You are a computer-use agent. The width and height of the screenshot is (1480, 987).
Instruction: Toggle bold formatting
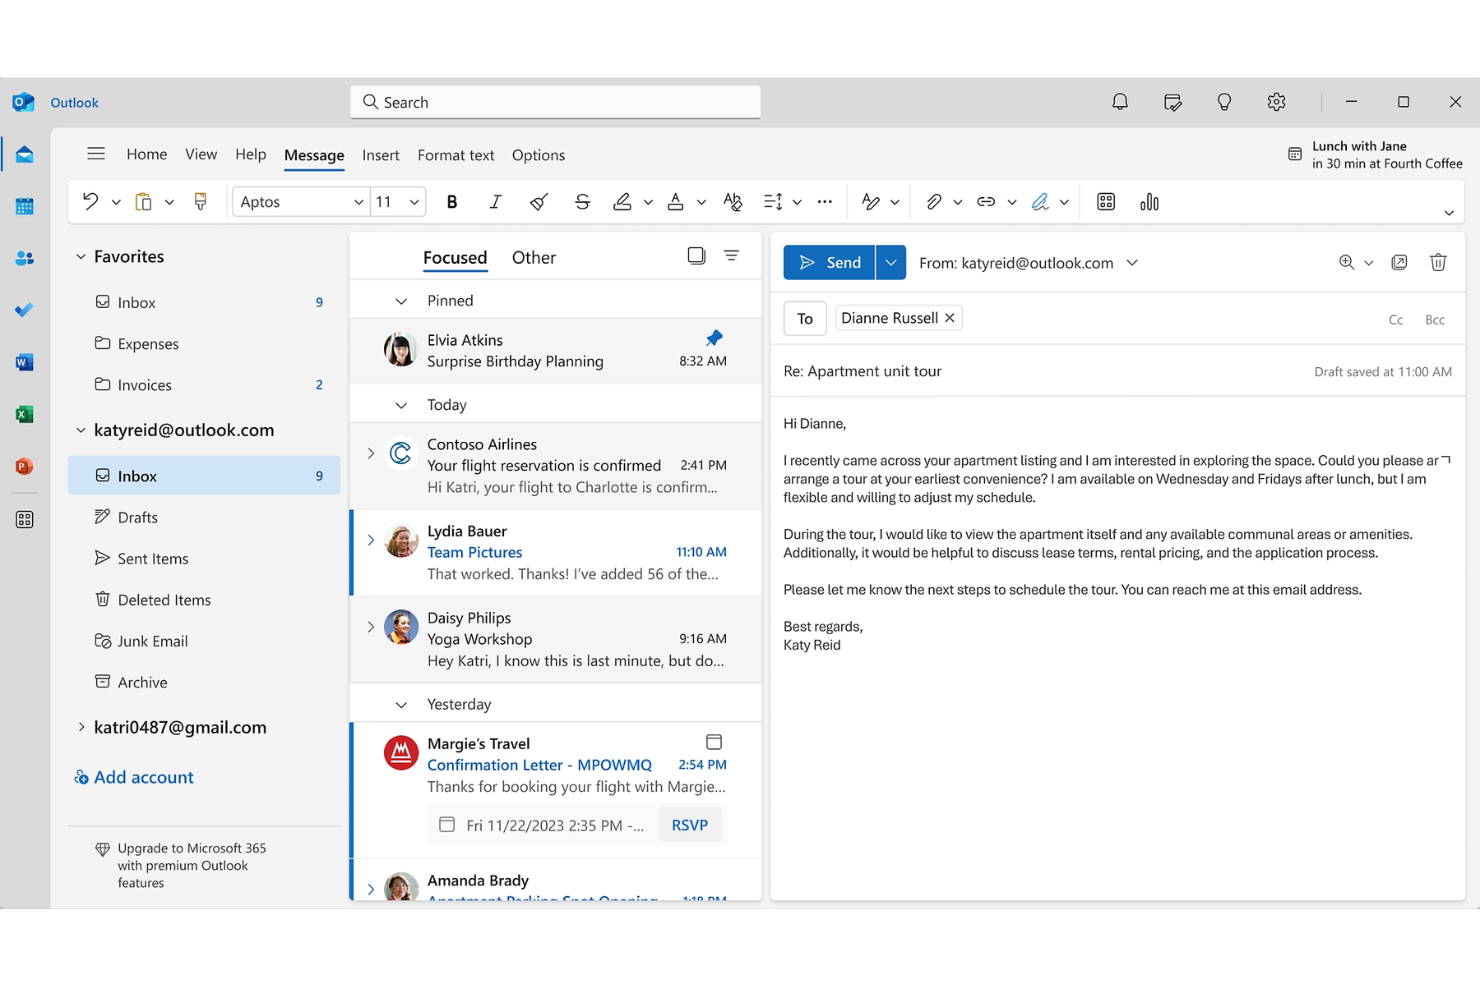pyautogui.click(x=452, y=201)
